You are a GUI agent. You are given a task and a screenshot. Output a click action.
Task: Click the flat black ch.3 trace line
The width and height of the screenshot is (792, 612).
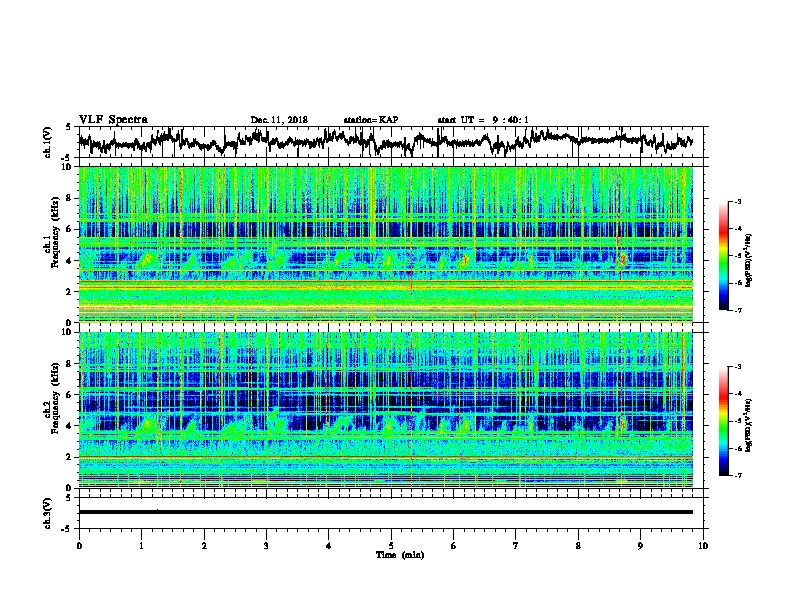click(x=386, y=512)
